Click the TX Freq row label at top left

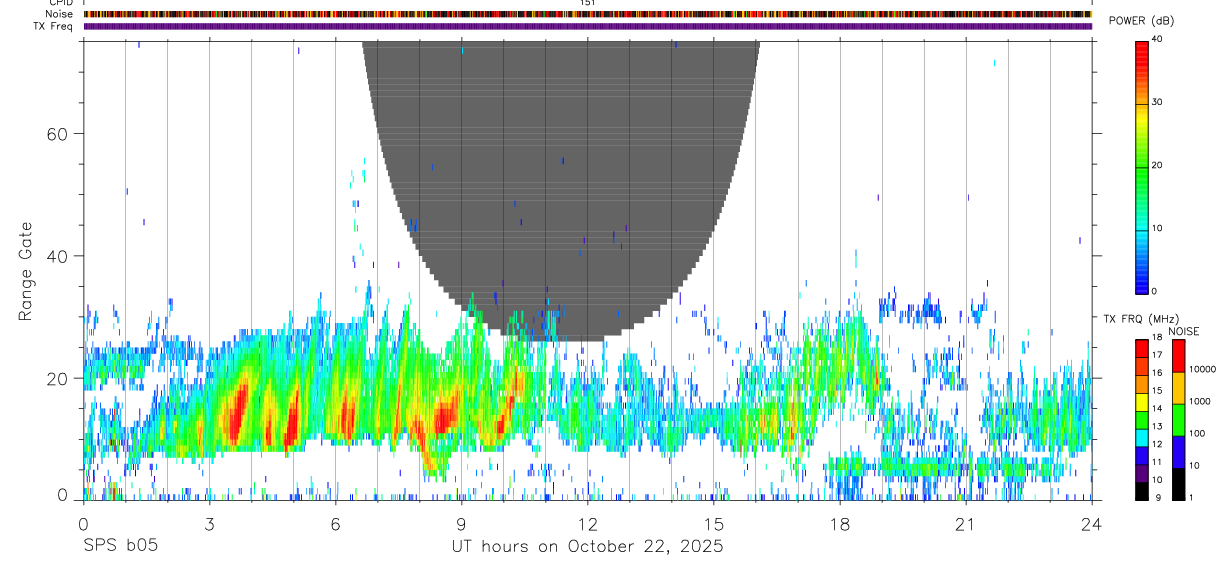point(55,26)
